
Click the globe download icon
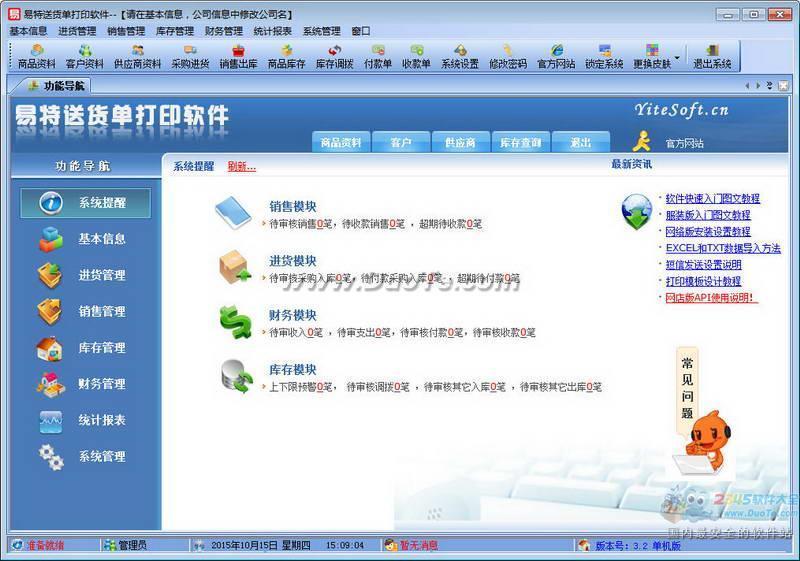click(x=636, y=212)
